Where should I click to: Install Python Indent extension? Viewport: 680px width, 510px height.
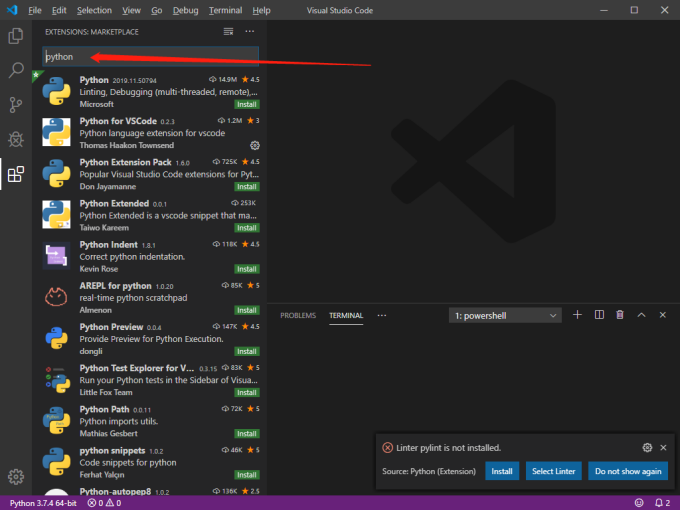click(247, 269)
